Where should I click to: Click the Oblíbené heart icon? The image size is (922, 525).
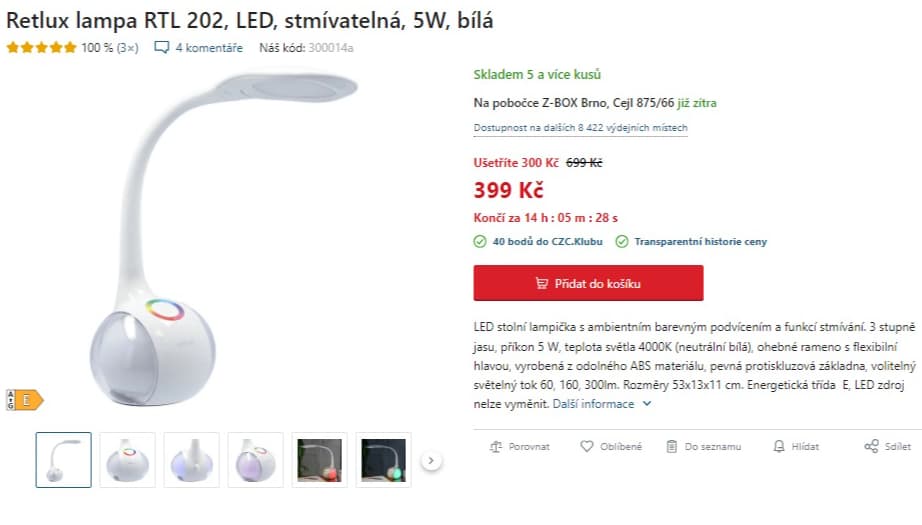pyautogui.click(x=587, y=446)
